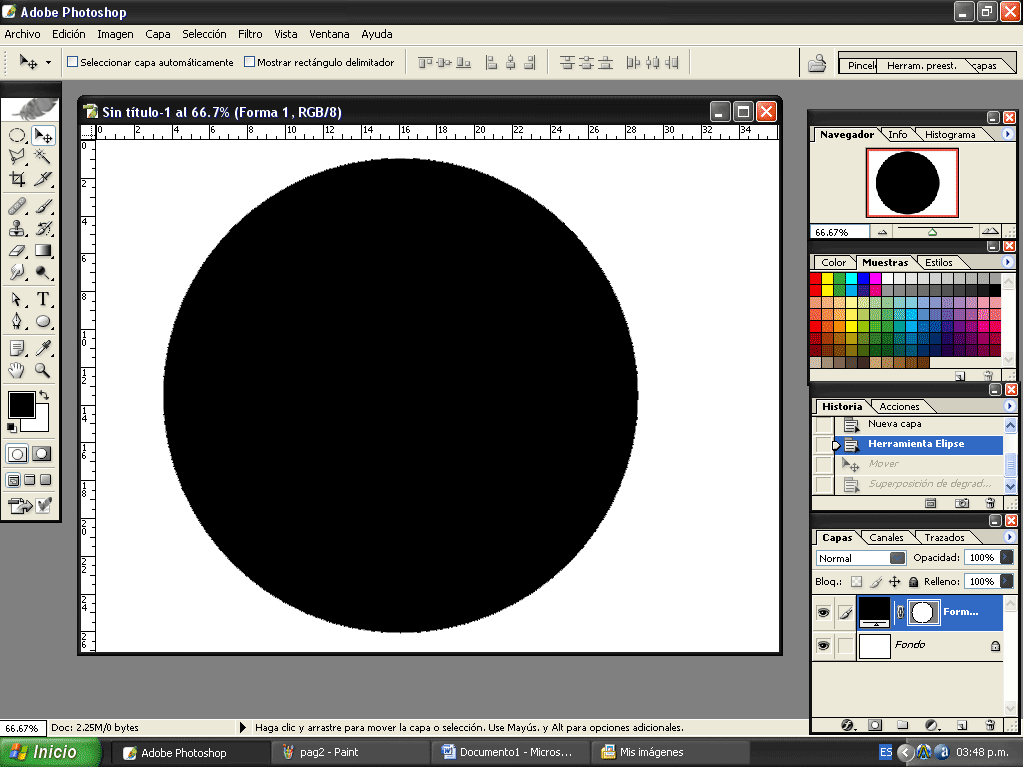Open the layer styles menu in Capas panel
Viewport: 1024px width, 768px height.
[848, 724]
